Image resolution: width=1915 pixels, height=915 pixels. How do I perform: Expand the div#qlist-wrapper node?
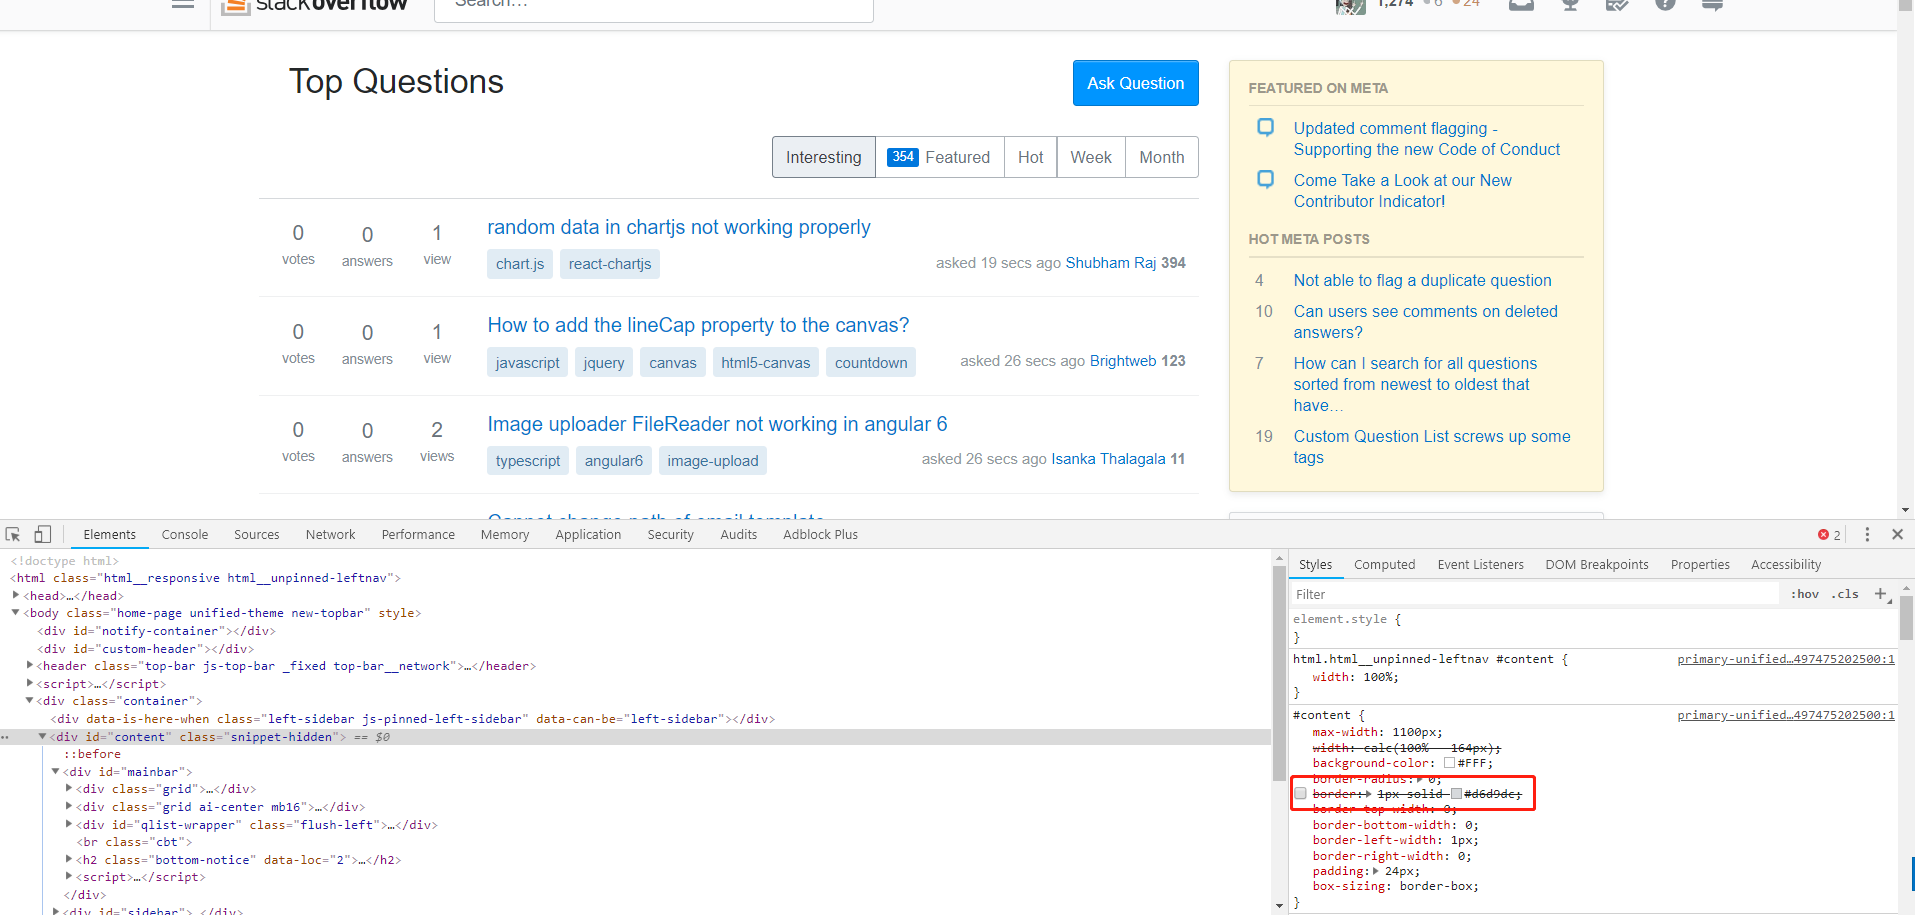69,824
